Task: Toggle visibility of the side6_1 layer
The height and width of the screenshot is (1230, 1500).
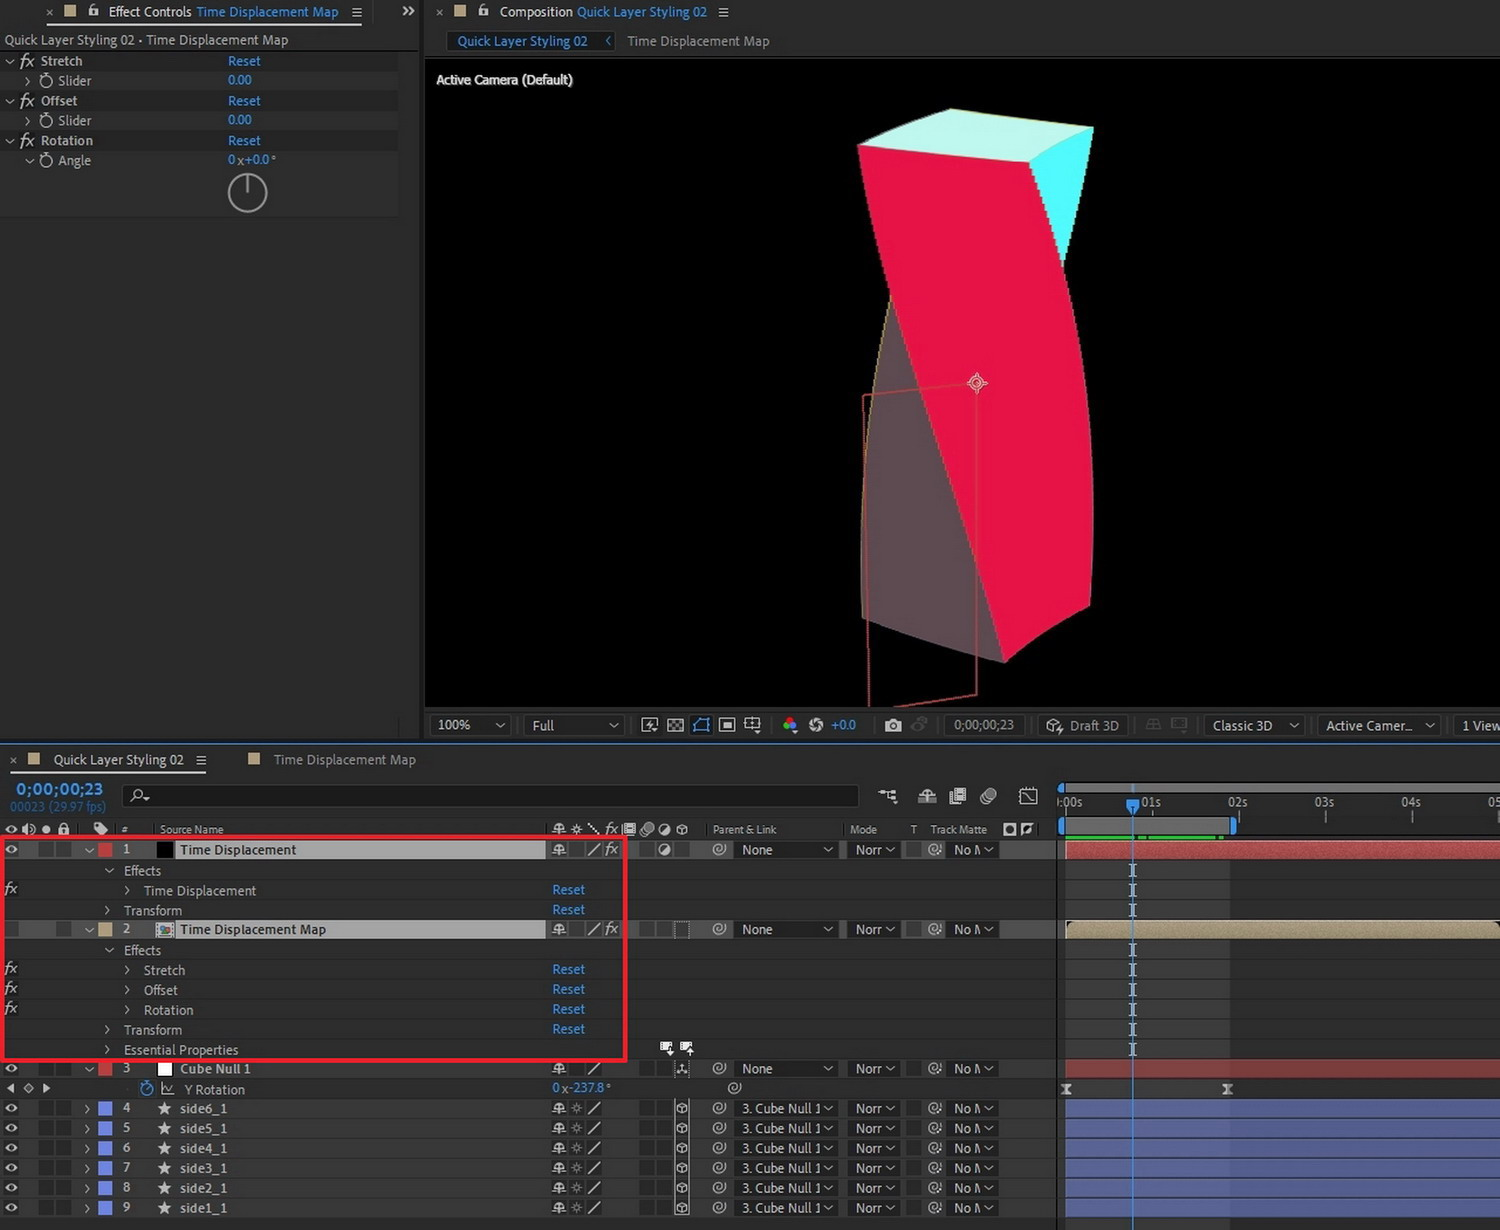Action: coord(12,1108)
